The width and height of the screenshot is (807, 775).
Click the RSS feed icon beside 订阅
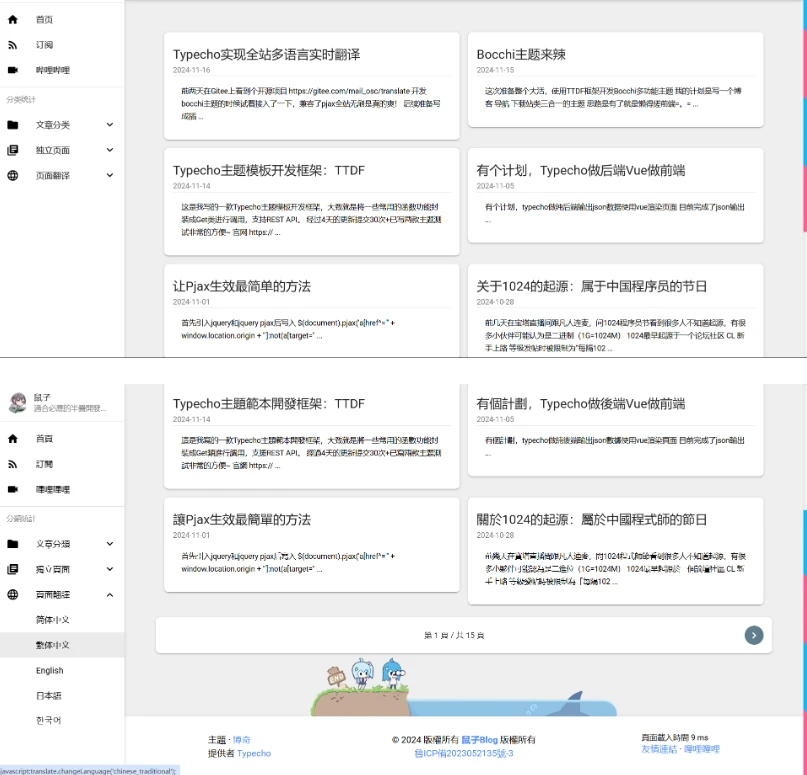[14, 44]
